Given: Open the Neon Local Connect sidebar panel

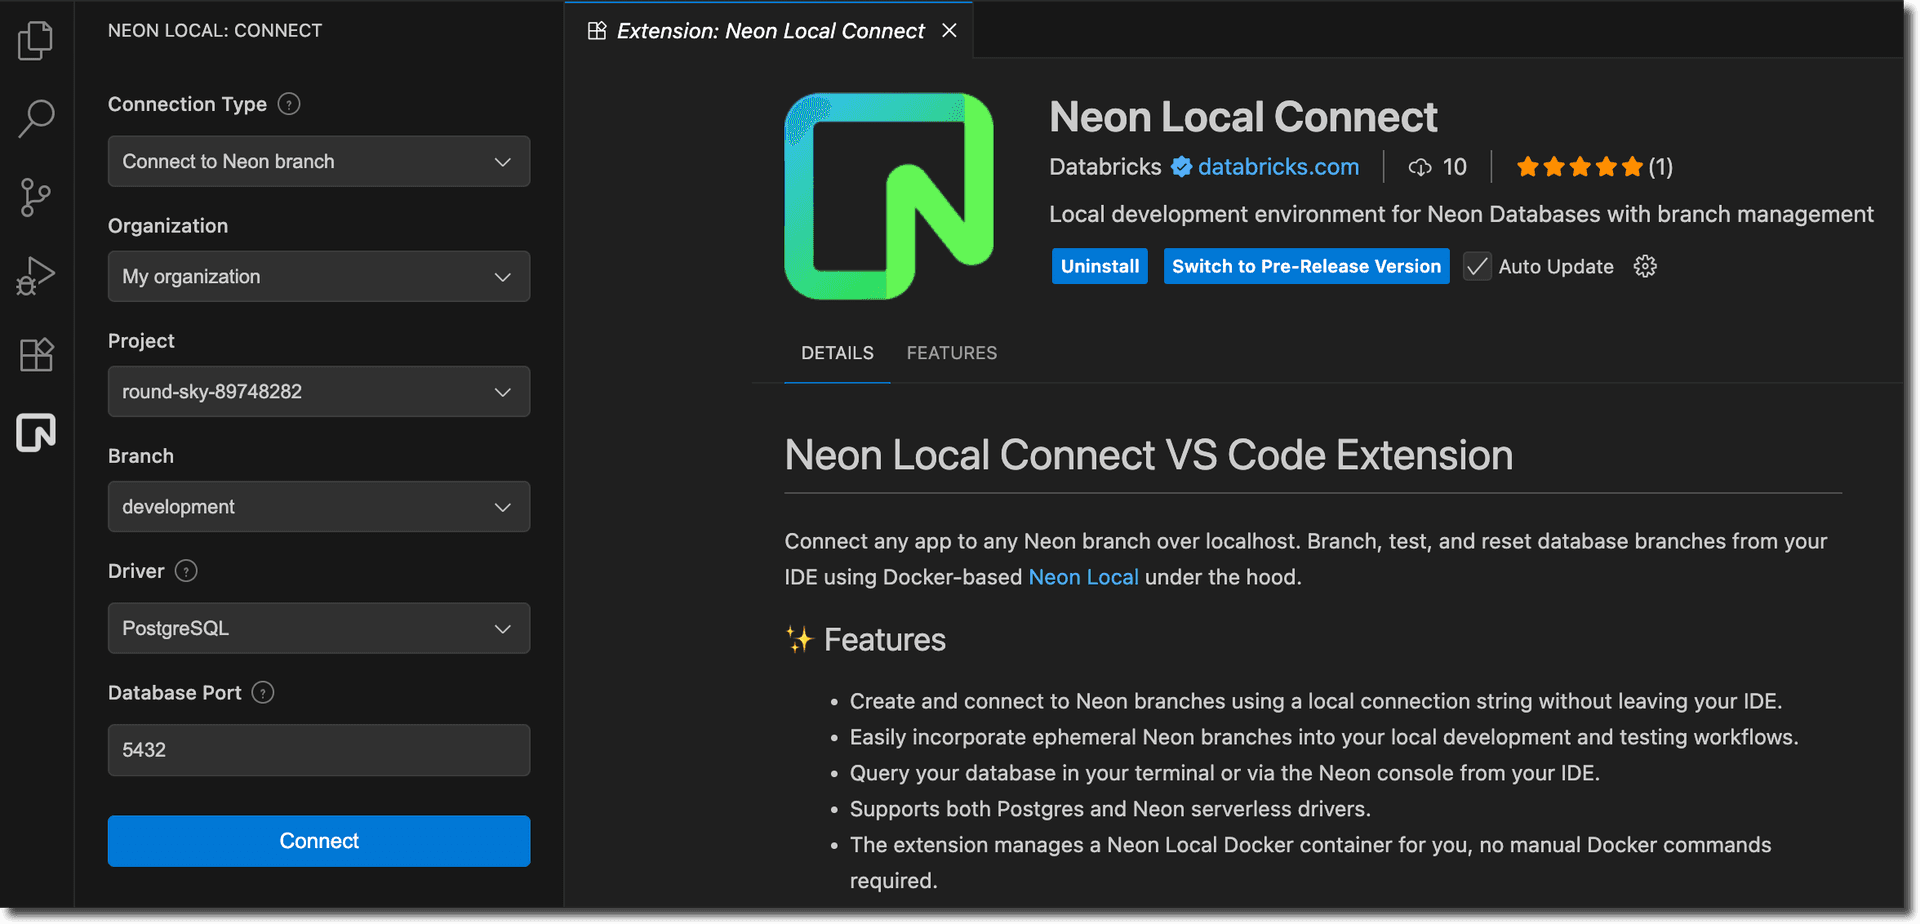Looking at the screenshot, I should [36, 433].
